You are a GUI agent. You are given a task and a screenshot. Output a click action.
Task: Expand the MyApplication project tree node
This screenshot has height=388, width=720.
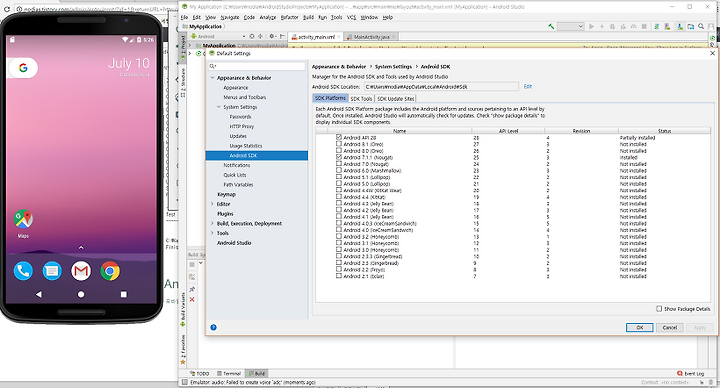pyautogui.click(x=190, y=45)
